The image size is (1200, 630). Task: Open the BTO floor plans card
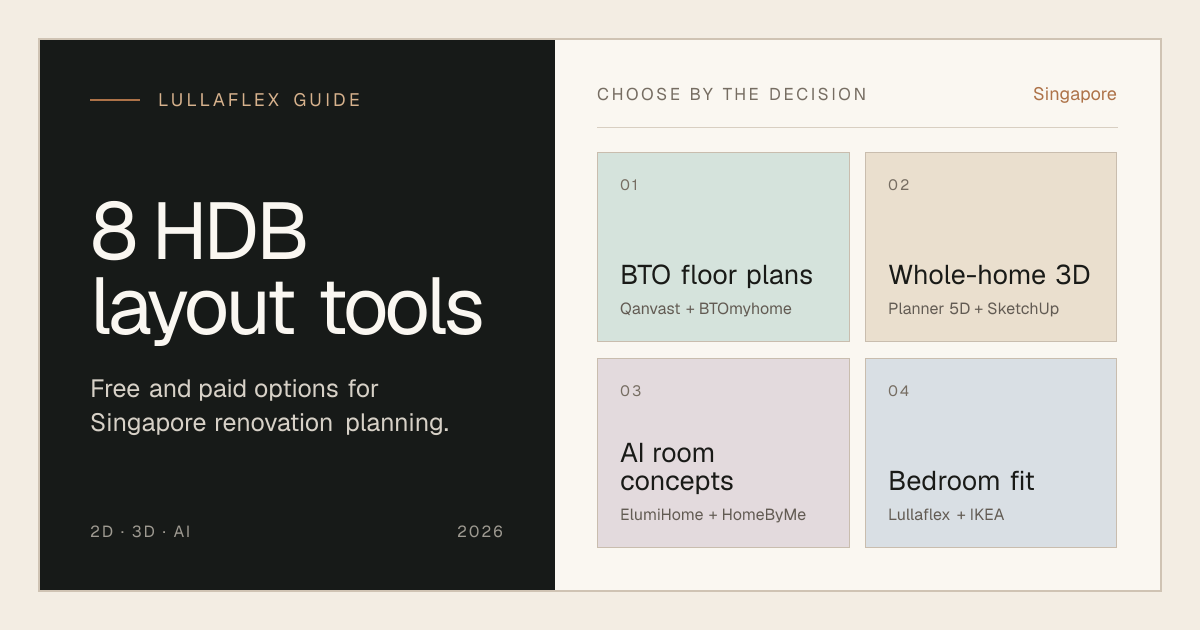pyautogui.click(x=723, y=247)
